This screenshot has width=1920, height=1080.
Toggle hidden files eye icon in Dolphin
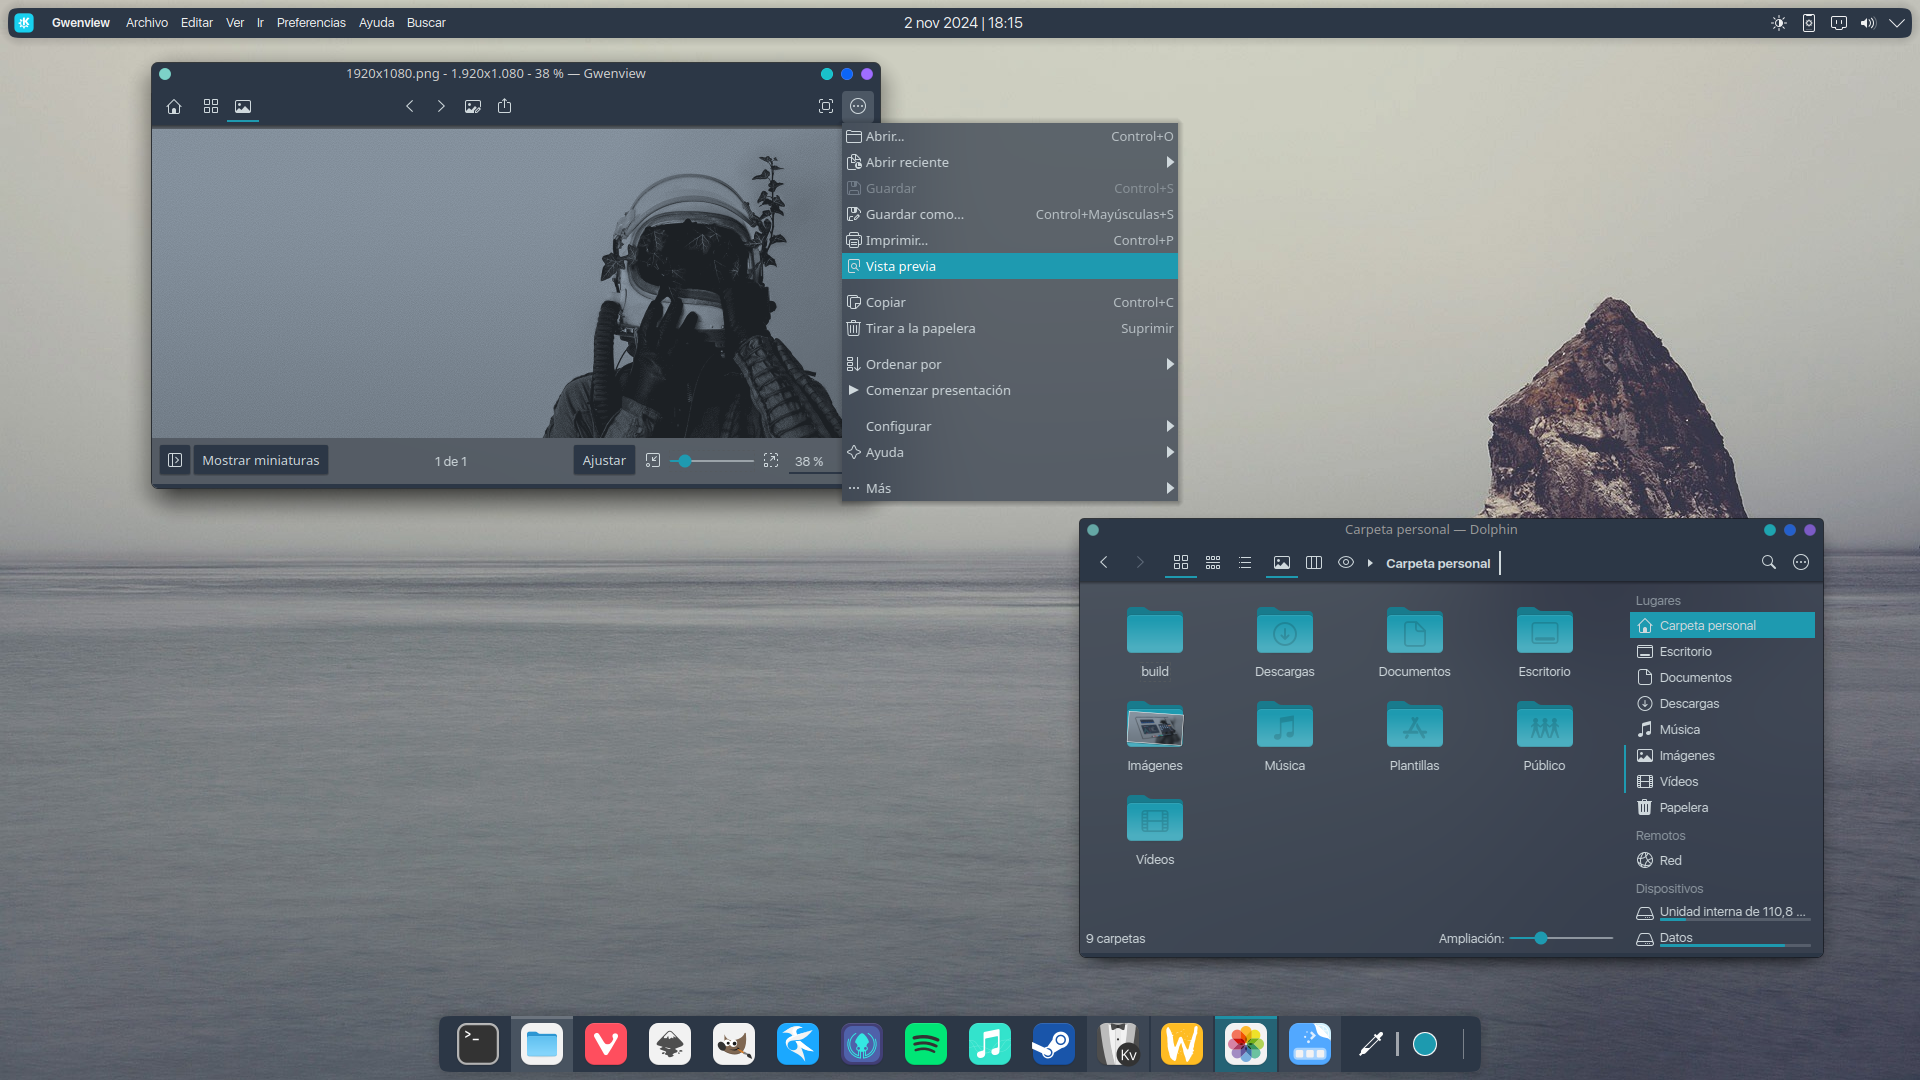pos(1346,563)
